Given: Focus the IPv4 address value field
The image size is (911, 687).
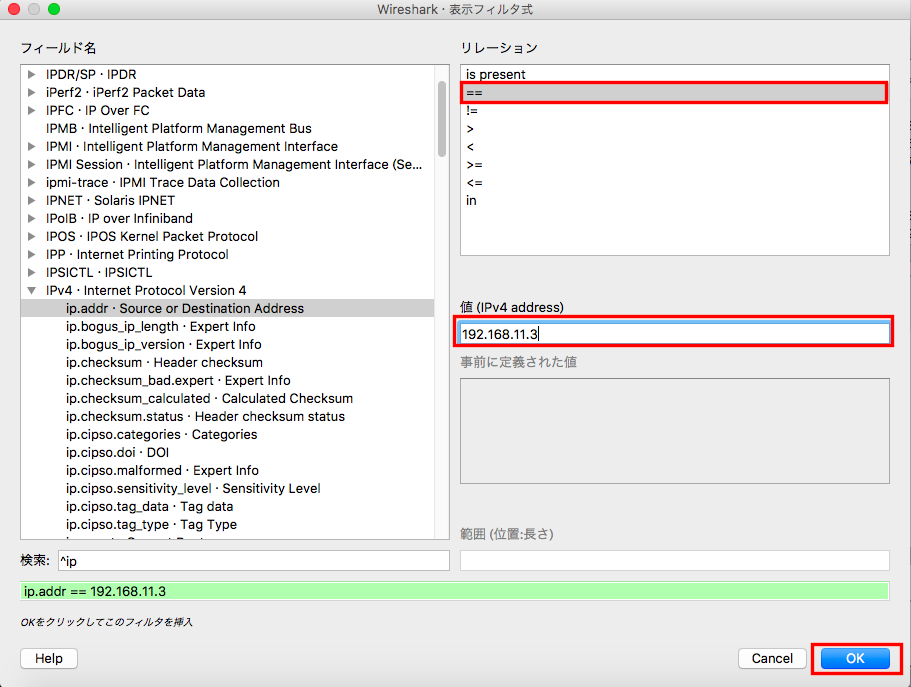Looking at the screenshot, I should pyautogui.click(x=674, y=334).
